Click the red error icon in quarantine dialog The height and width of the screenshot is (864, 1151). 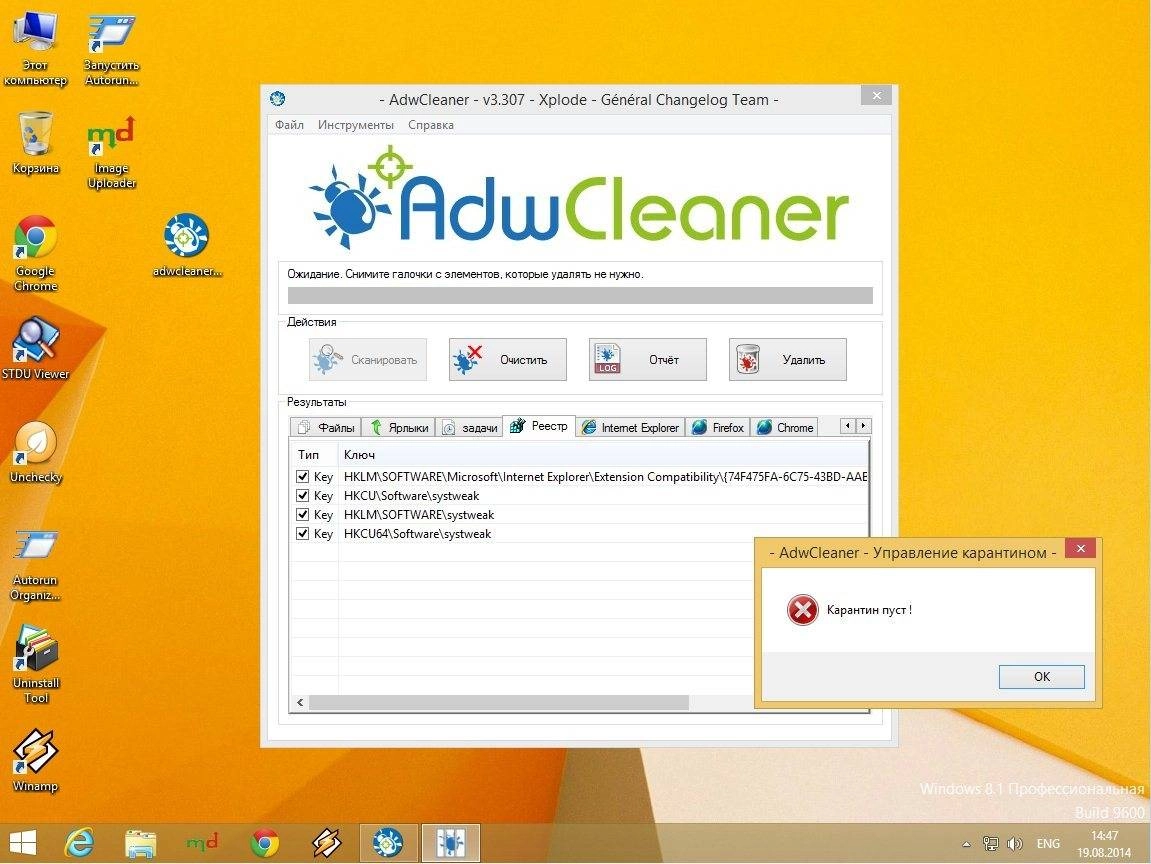coord(802,610)
